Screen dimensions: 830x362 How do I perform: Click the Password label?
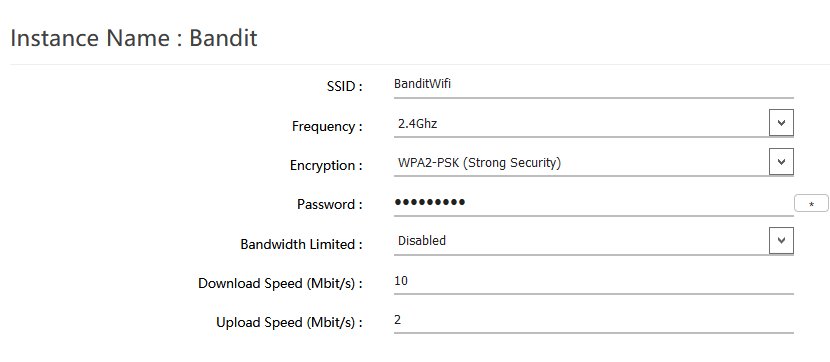click(330, 204)
